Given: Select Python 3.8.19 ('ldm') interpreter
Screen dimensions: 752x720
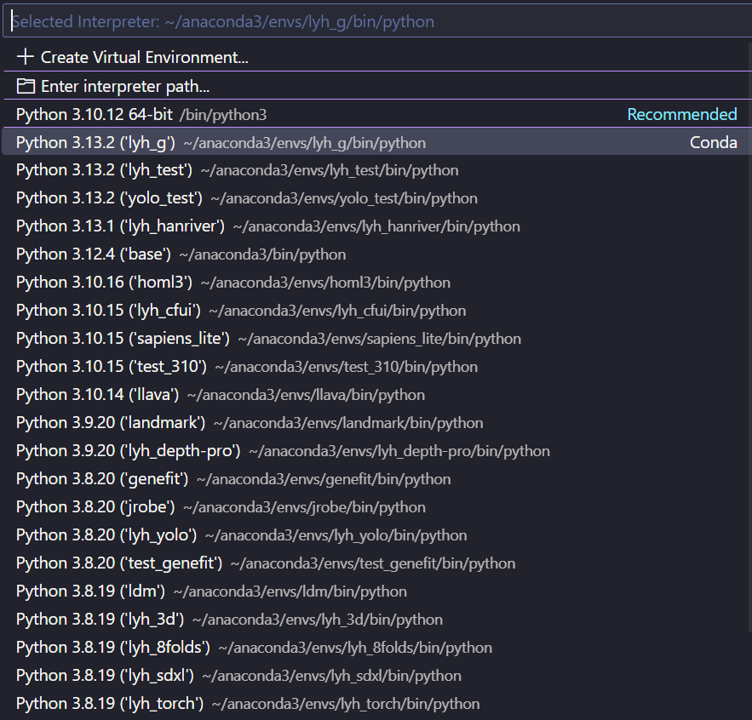Looking at the screenshot, I should pos(377,591).
